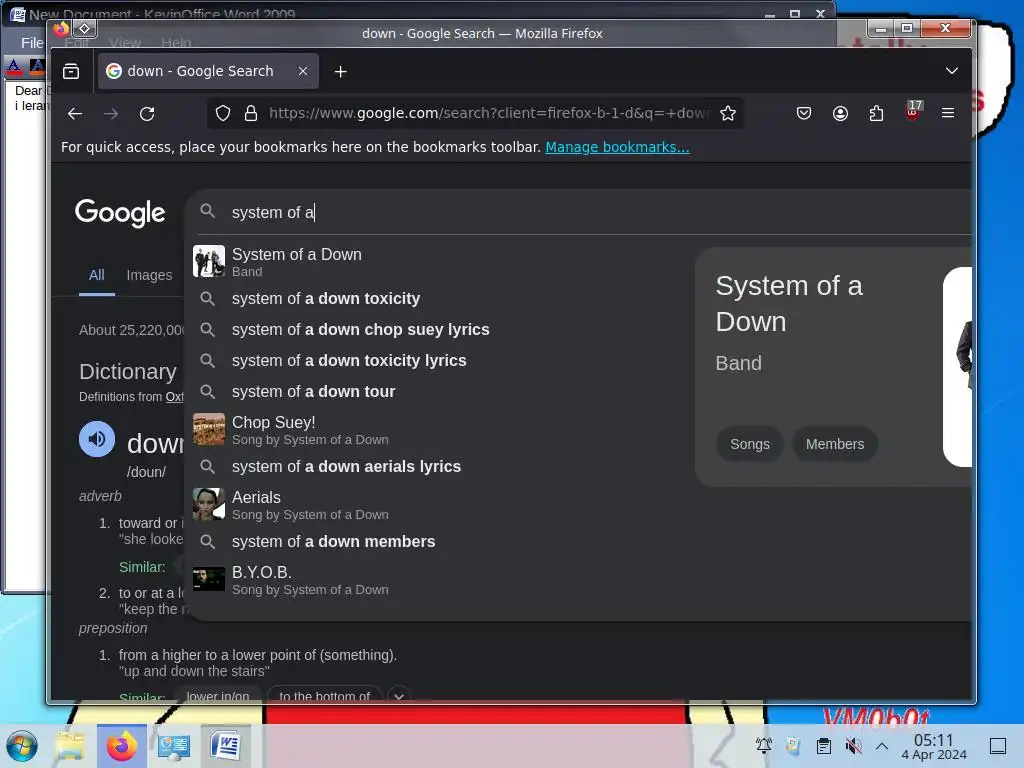Open the Firefox hamburger application menu
1024x768 pixels.
(948, 114)
